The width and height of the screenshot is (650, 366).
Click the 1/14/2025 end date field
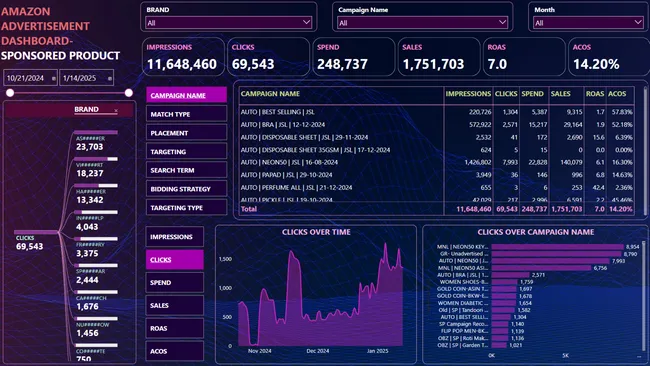click(87, 78)
